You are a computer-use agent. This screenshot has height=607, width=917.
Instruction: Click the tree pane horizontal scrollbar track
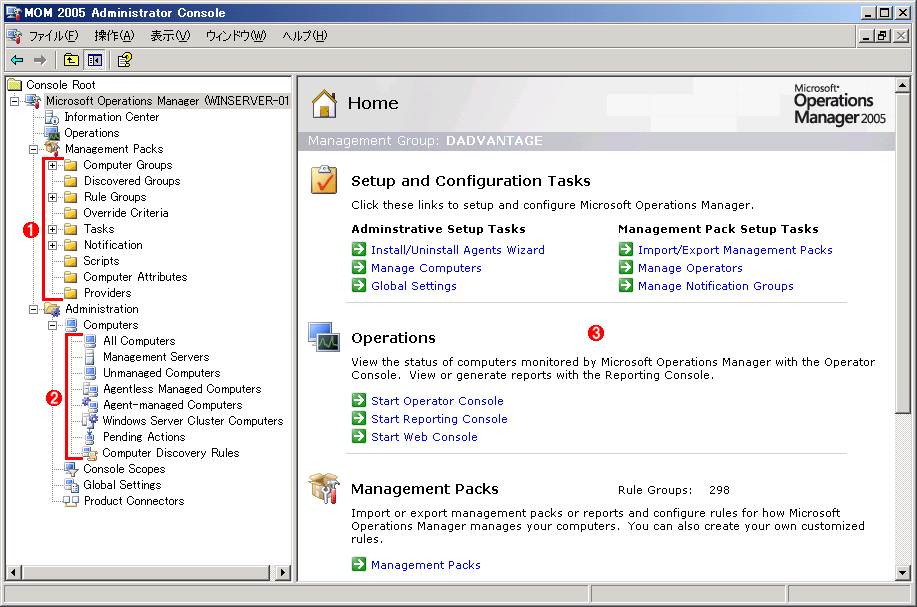click(147, 572)
